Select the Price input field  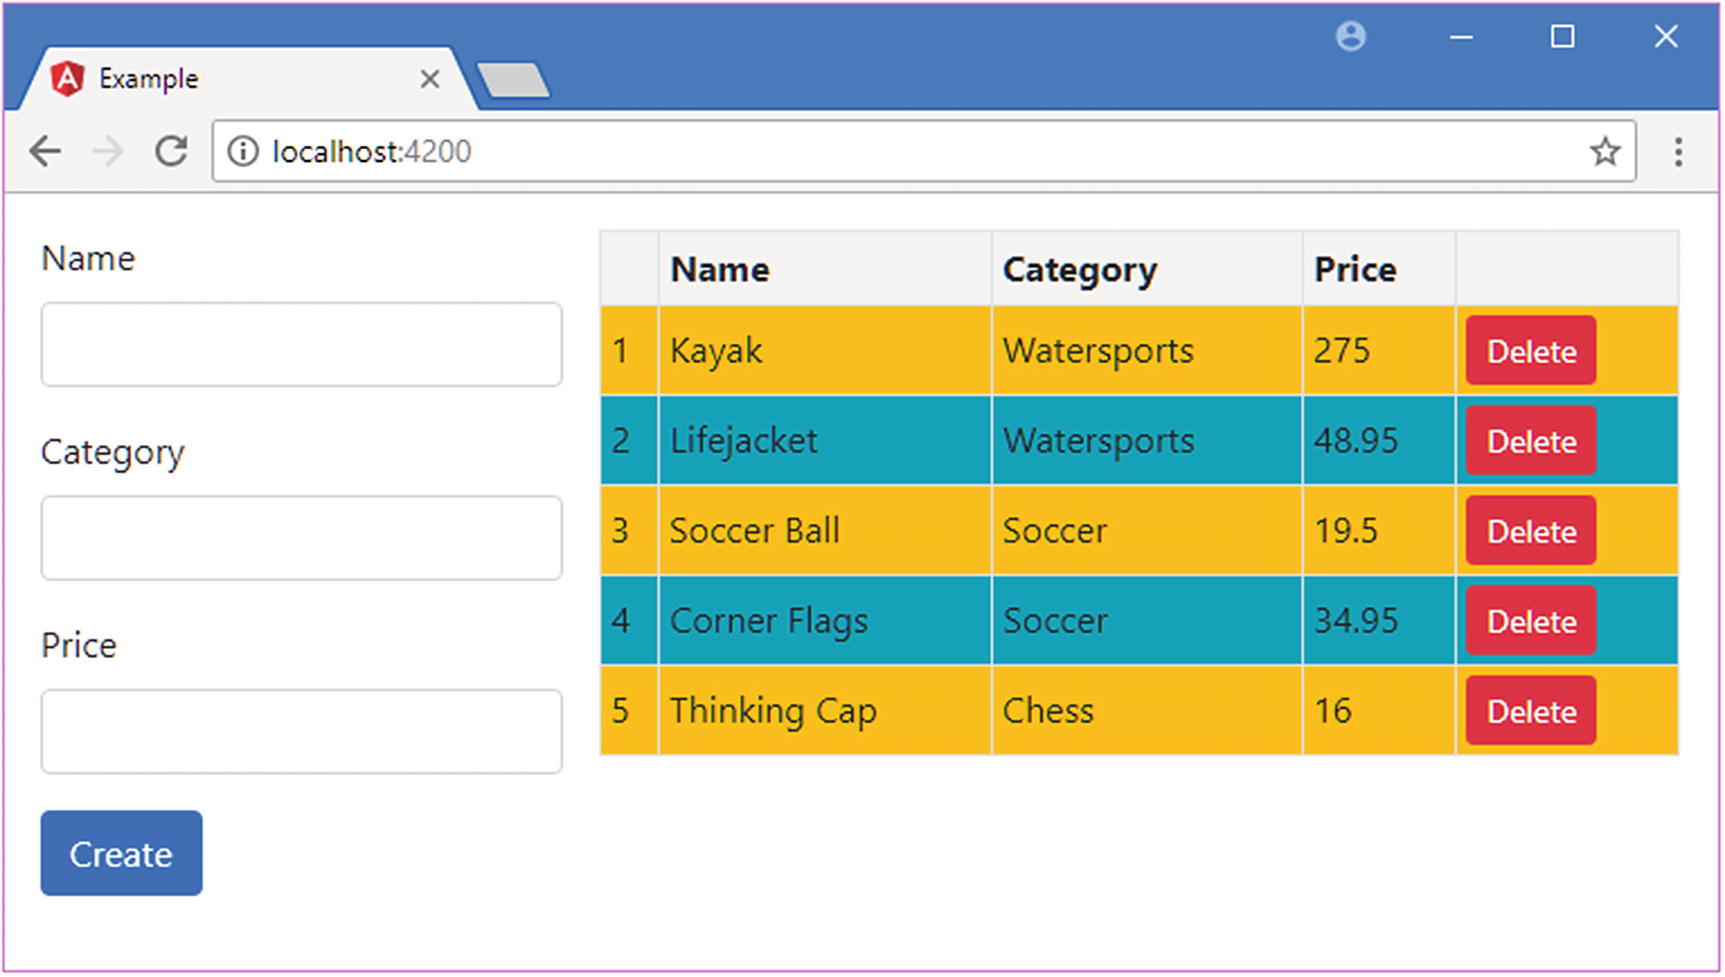pos(301,731)
